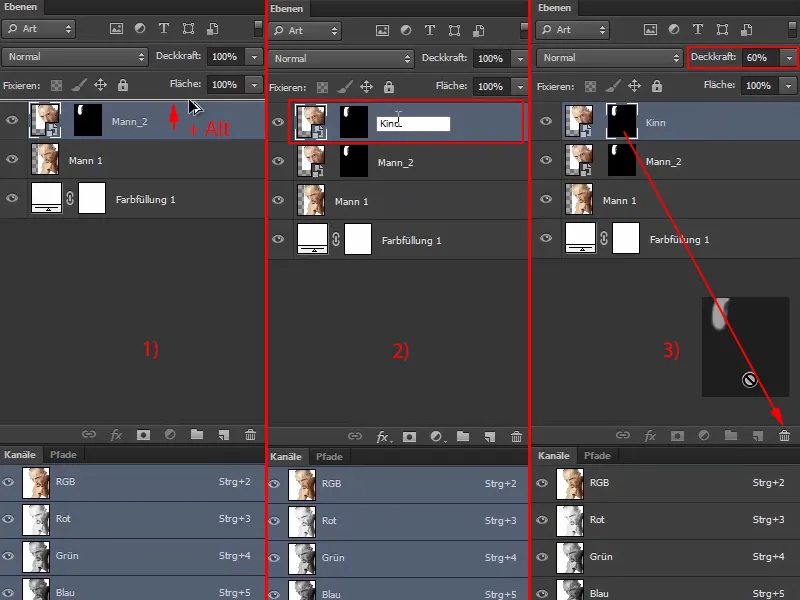Click smart object filter icon in left panel

point(212,29)
